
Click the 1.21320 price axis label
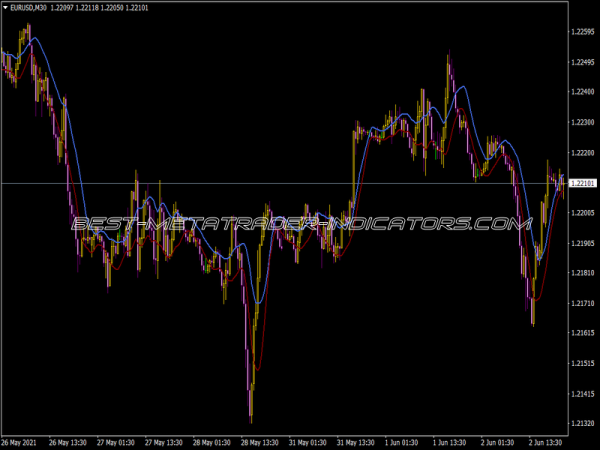(x=581, y=424)
